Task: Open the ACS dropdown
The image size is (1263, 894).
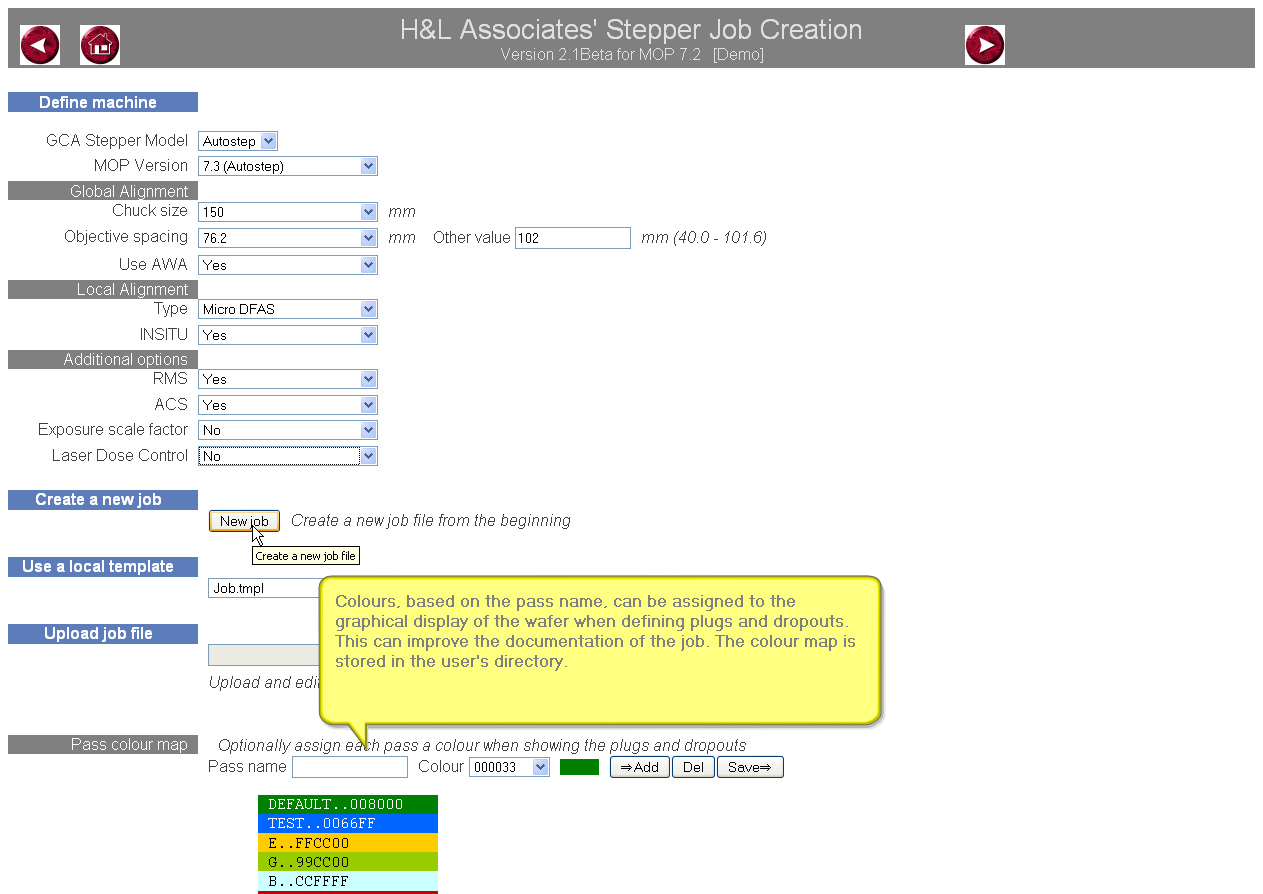Action: click(x=288, y=405)
